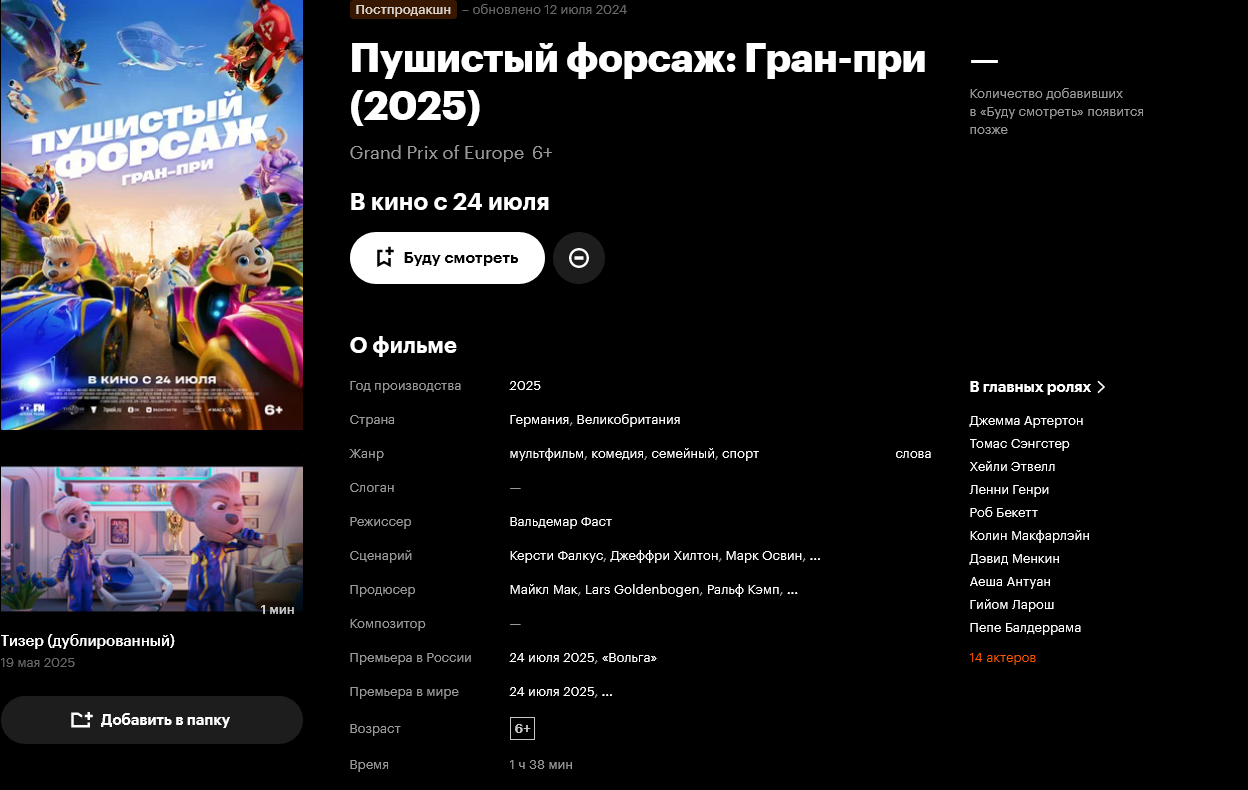The image size is (1248, 790).
Task: Click the Russian premiere date 24 июля 2025
Action: (x=552, y=658)
